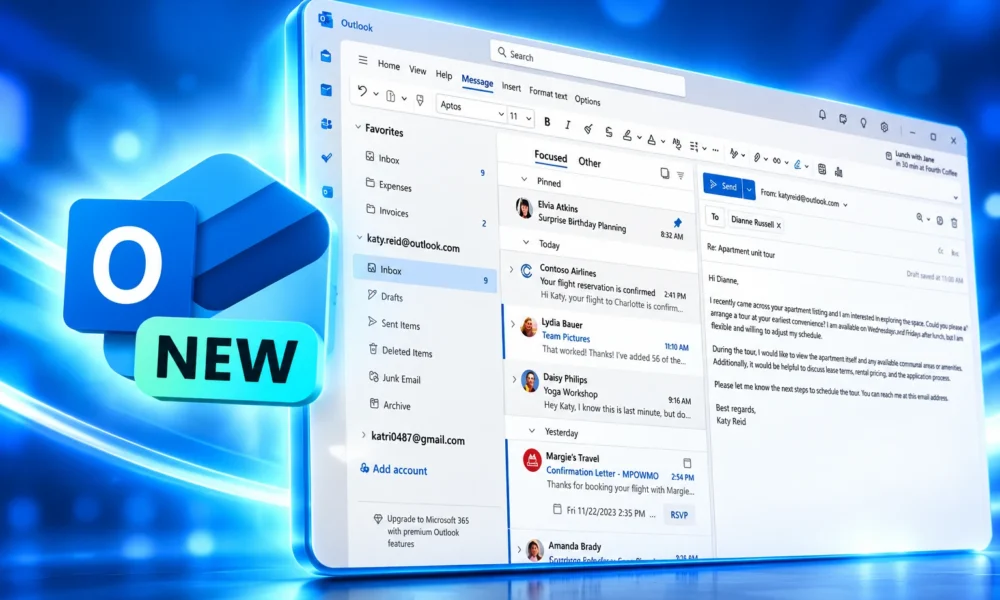Click the pin icon on Elvia Atkins email
Image resolution: width=1000 pixels, height=600 pixels.
(x=677, y=223)
